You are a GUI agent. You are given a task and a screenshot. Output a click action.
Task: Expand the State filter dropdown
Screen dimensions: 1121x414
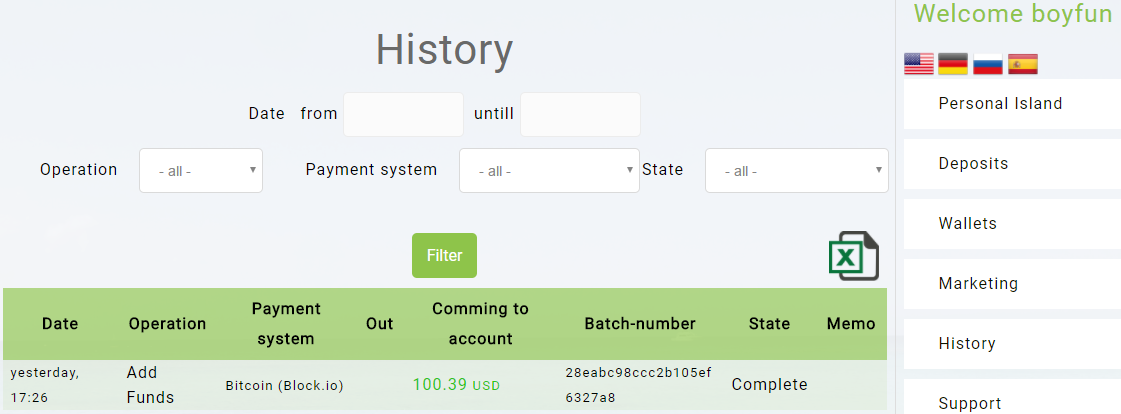(x=796, y=171)
